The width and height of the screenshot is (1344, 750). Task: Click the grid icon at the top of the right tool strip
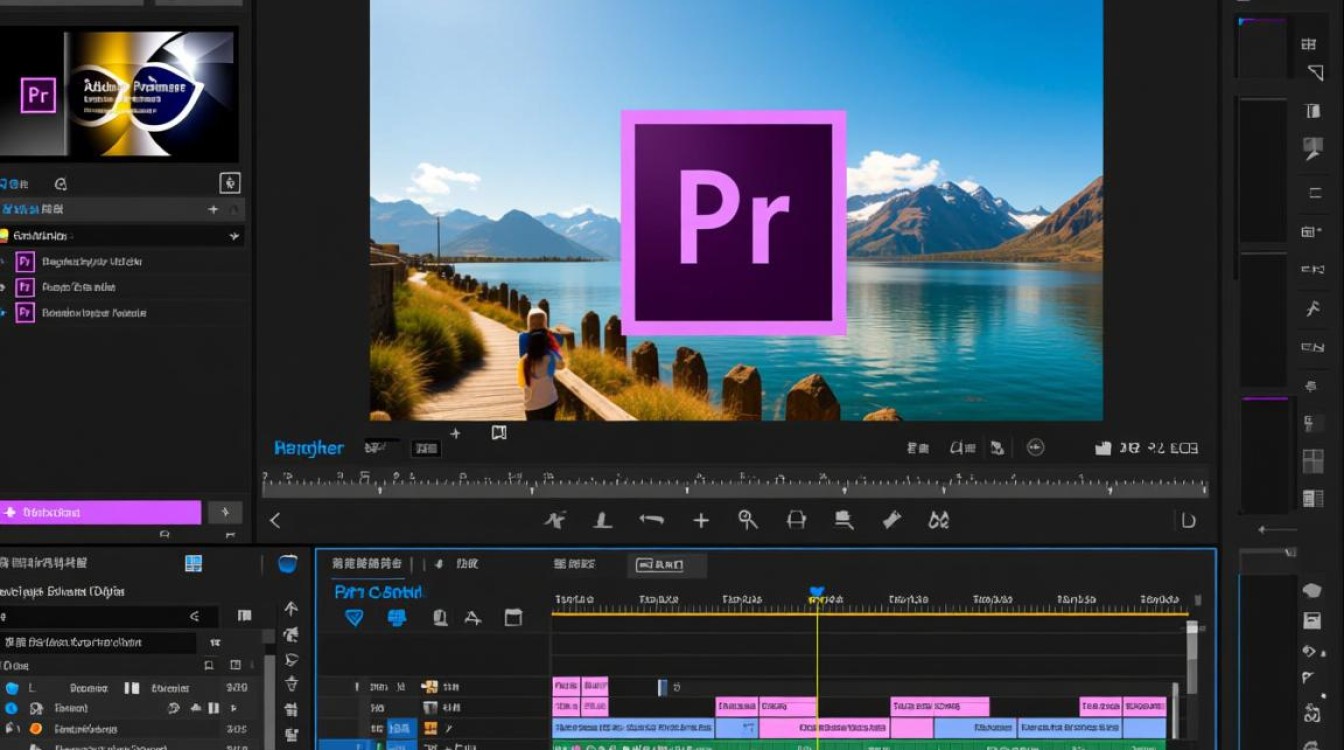point(1309,44)
